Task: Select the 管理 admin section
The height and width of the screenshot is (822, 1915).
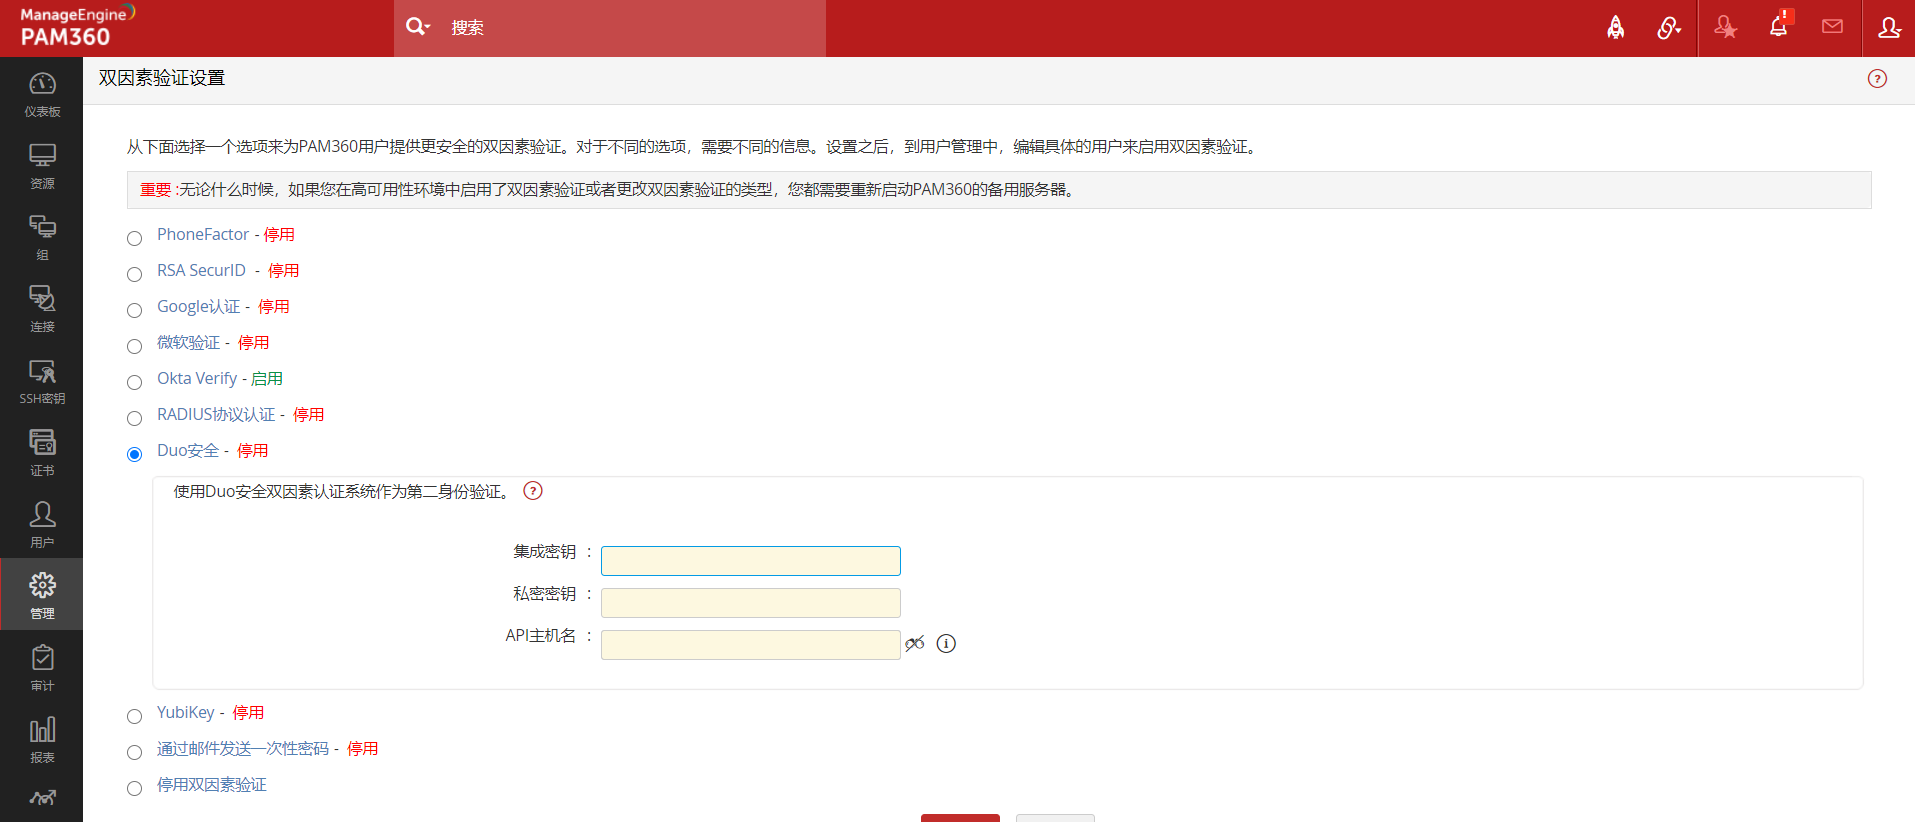Action: (42, 596)
